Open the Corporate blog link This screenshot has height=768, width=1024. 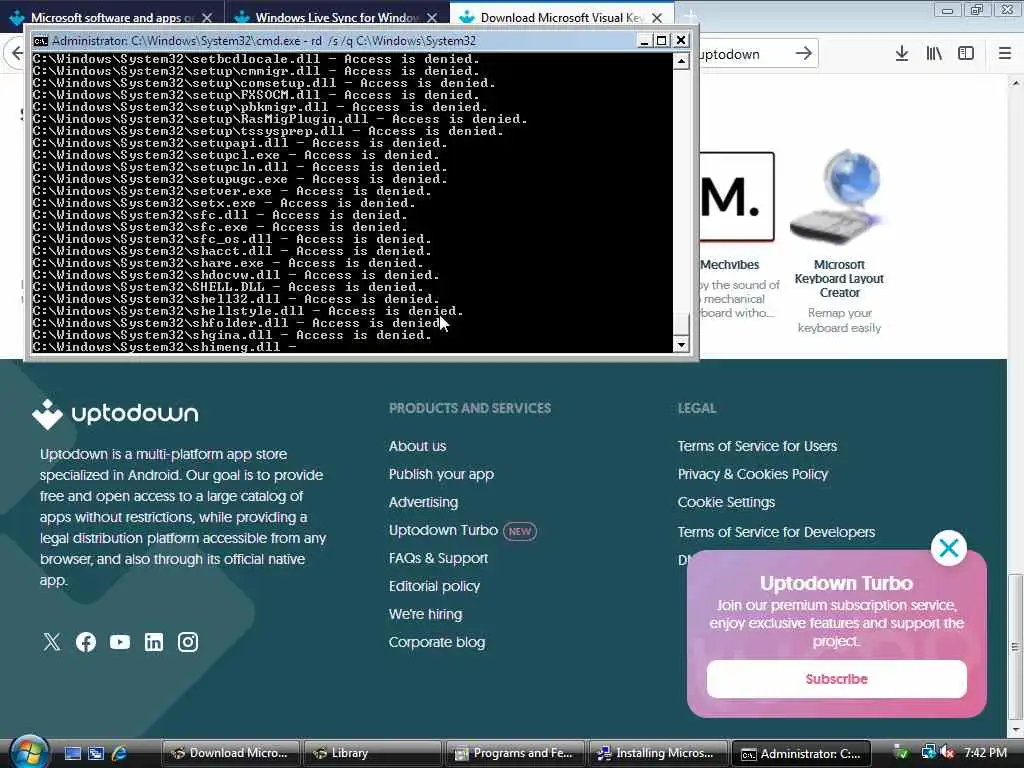(437, 643)
